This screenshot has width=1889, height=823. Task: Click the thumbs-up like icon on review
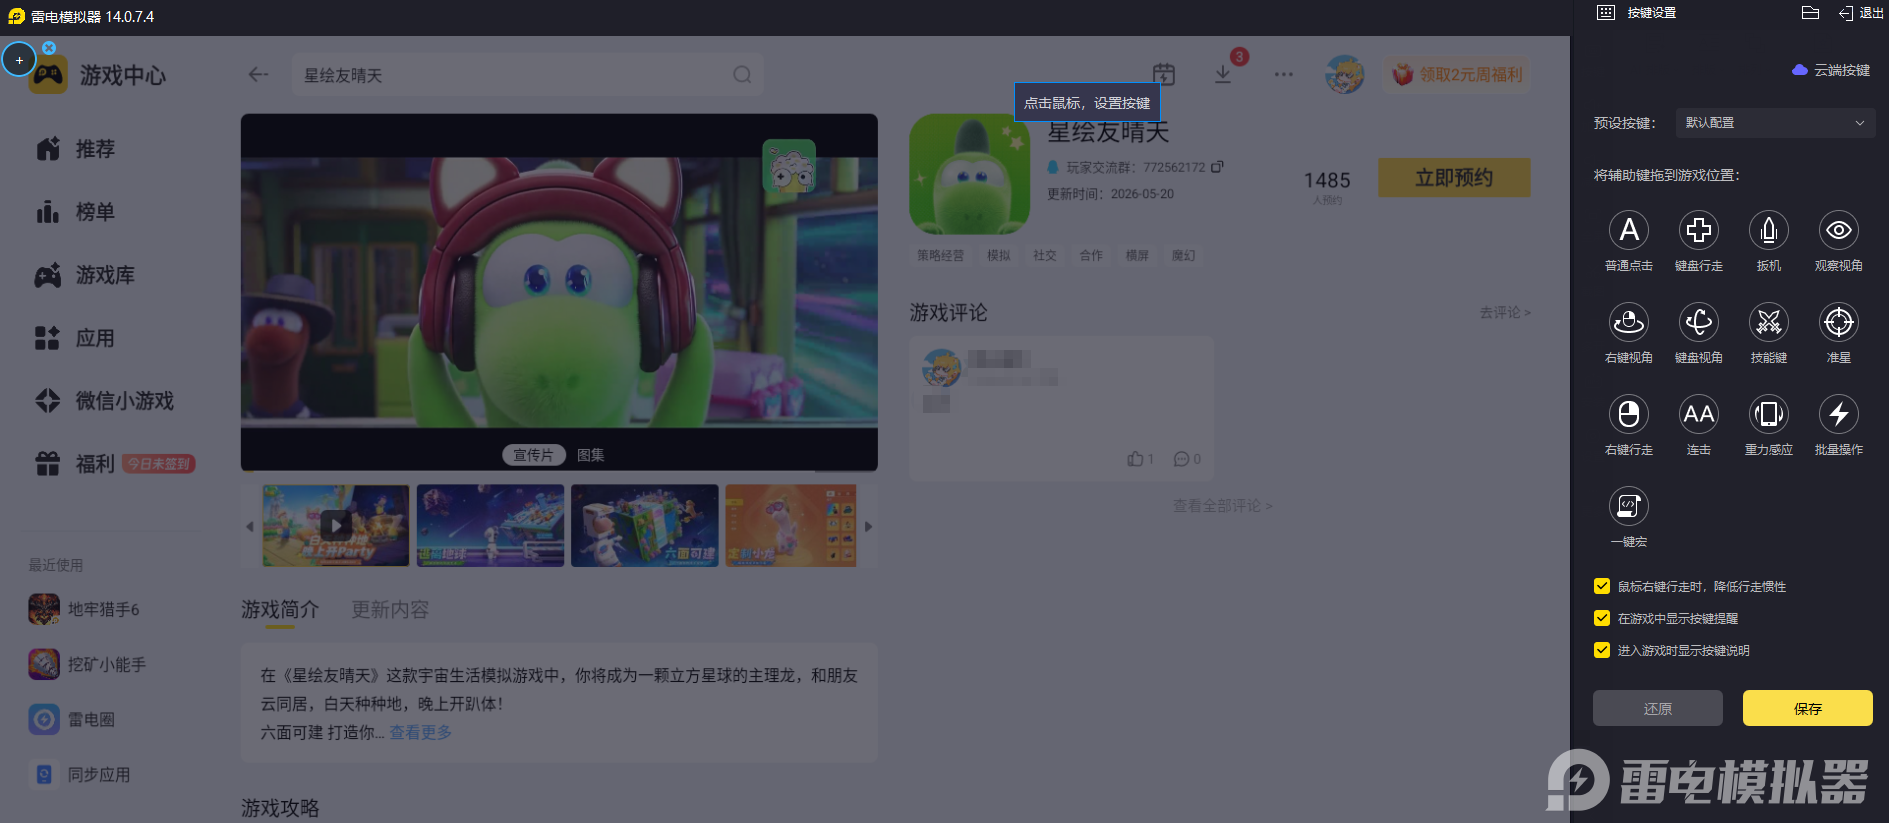pos(1135,459)
